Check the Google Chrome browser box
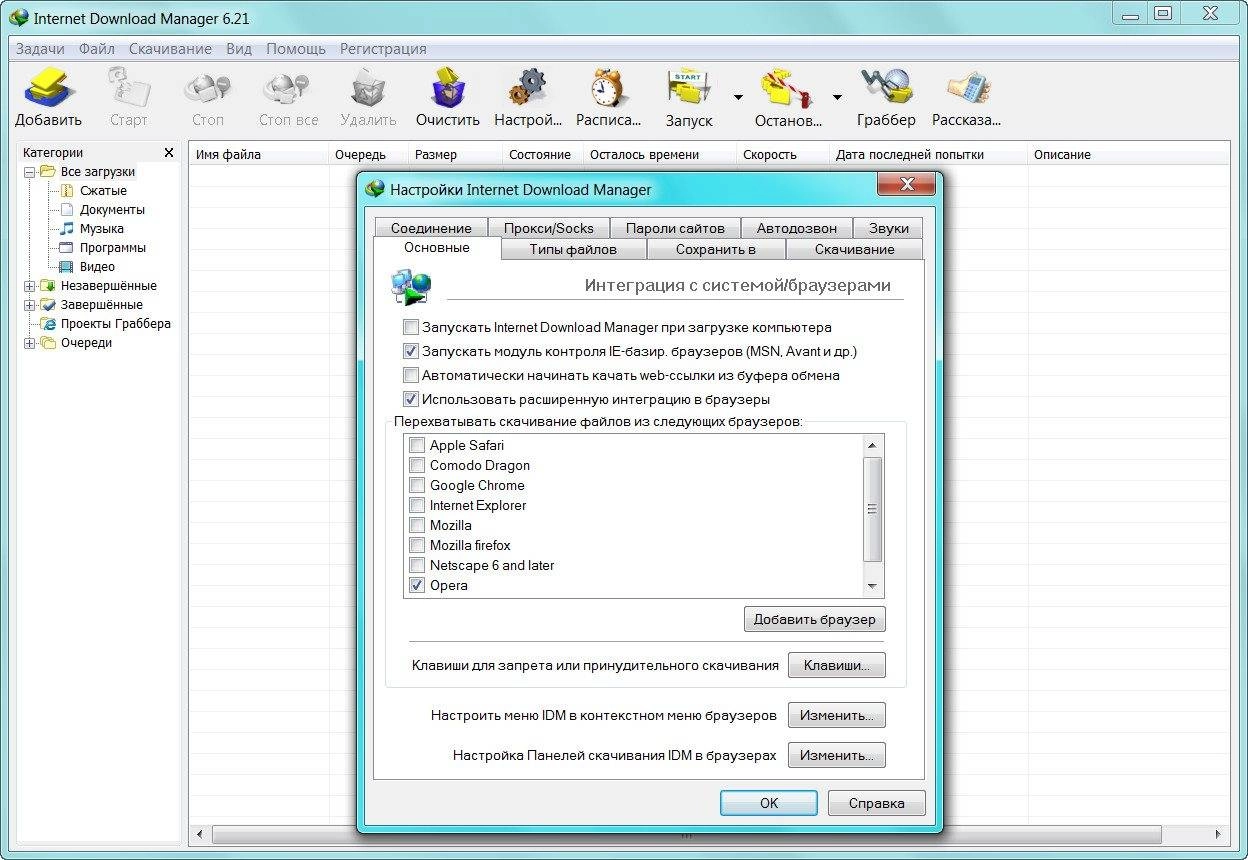The width and height of the screenshot is (1248, 860). click(x=417, y=485)
